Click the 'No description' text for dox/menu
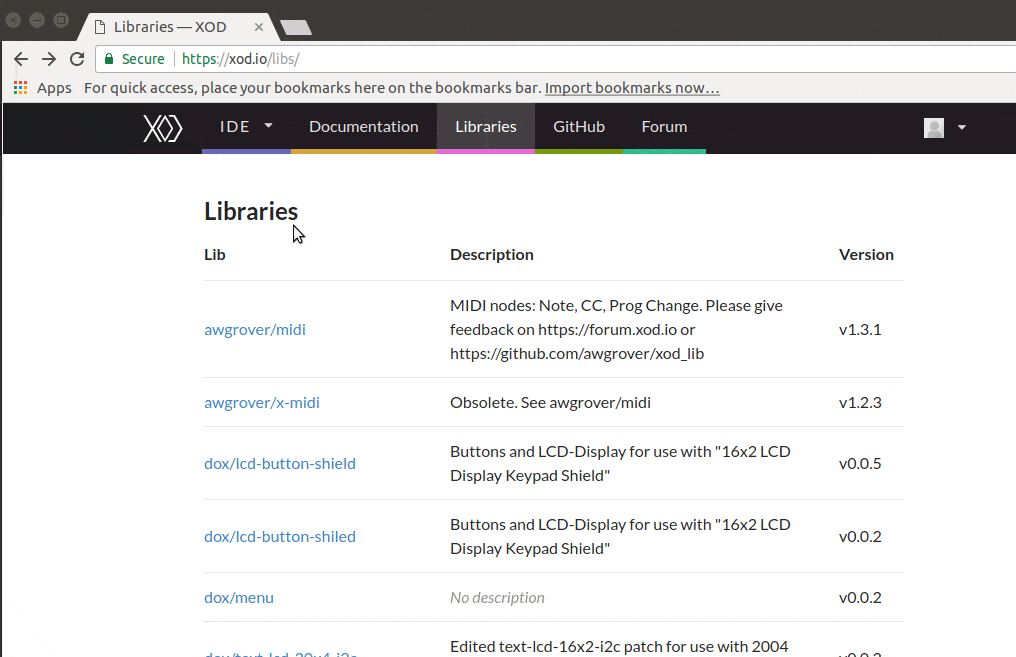The image size is (1016, 657). 497,598
